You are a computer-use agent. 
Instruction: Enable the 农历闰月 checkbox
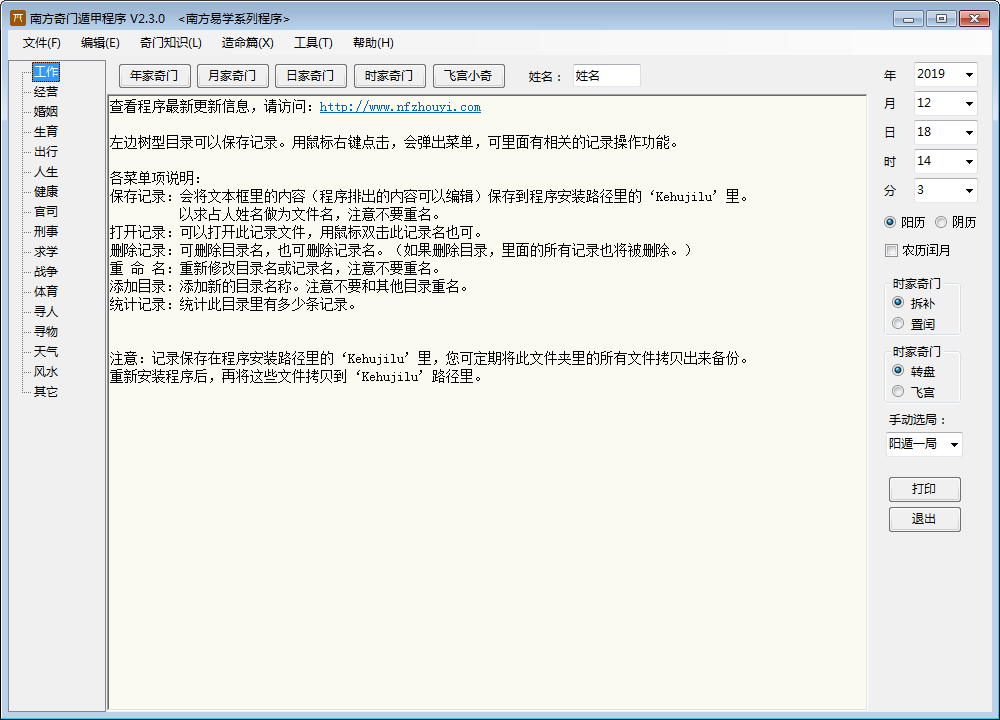892,251
